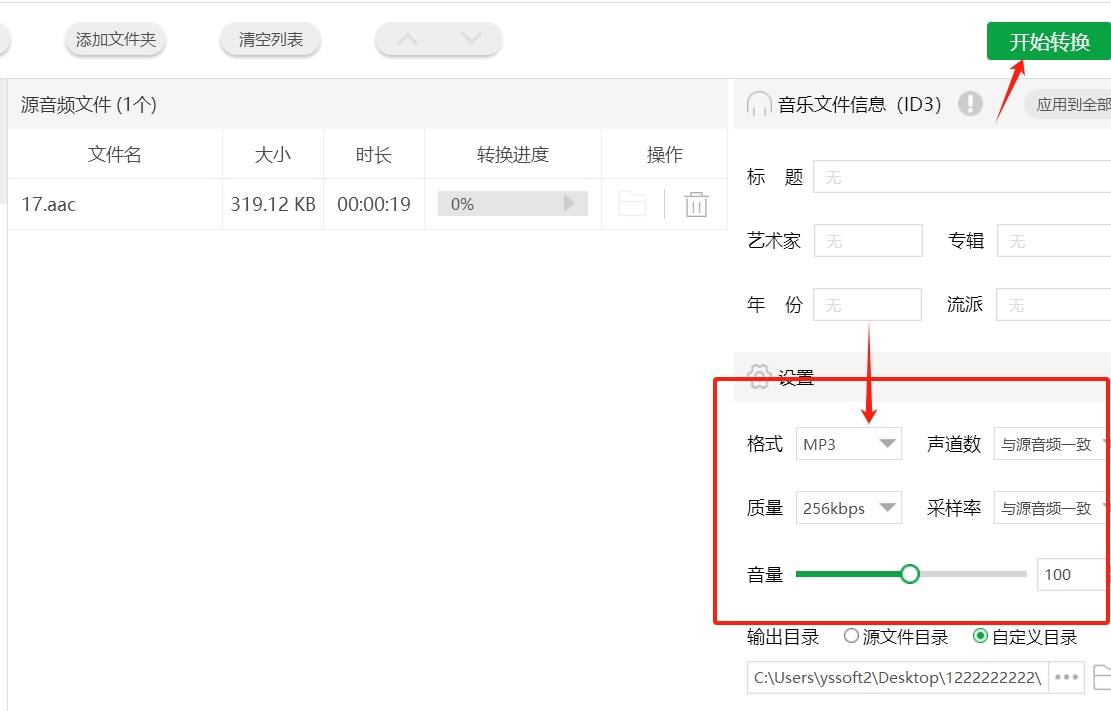
Task: Select the 源文件目录 radio button
Action: point(852,636)
